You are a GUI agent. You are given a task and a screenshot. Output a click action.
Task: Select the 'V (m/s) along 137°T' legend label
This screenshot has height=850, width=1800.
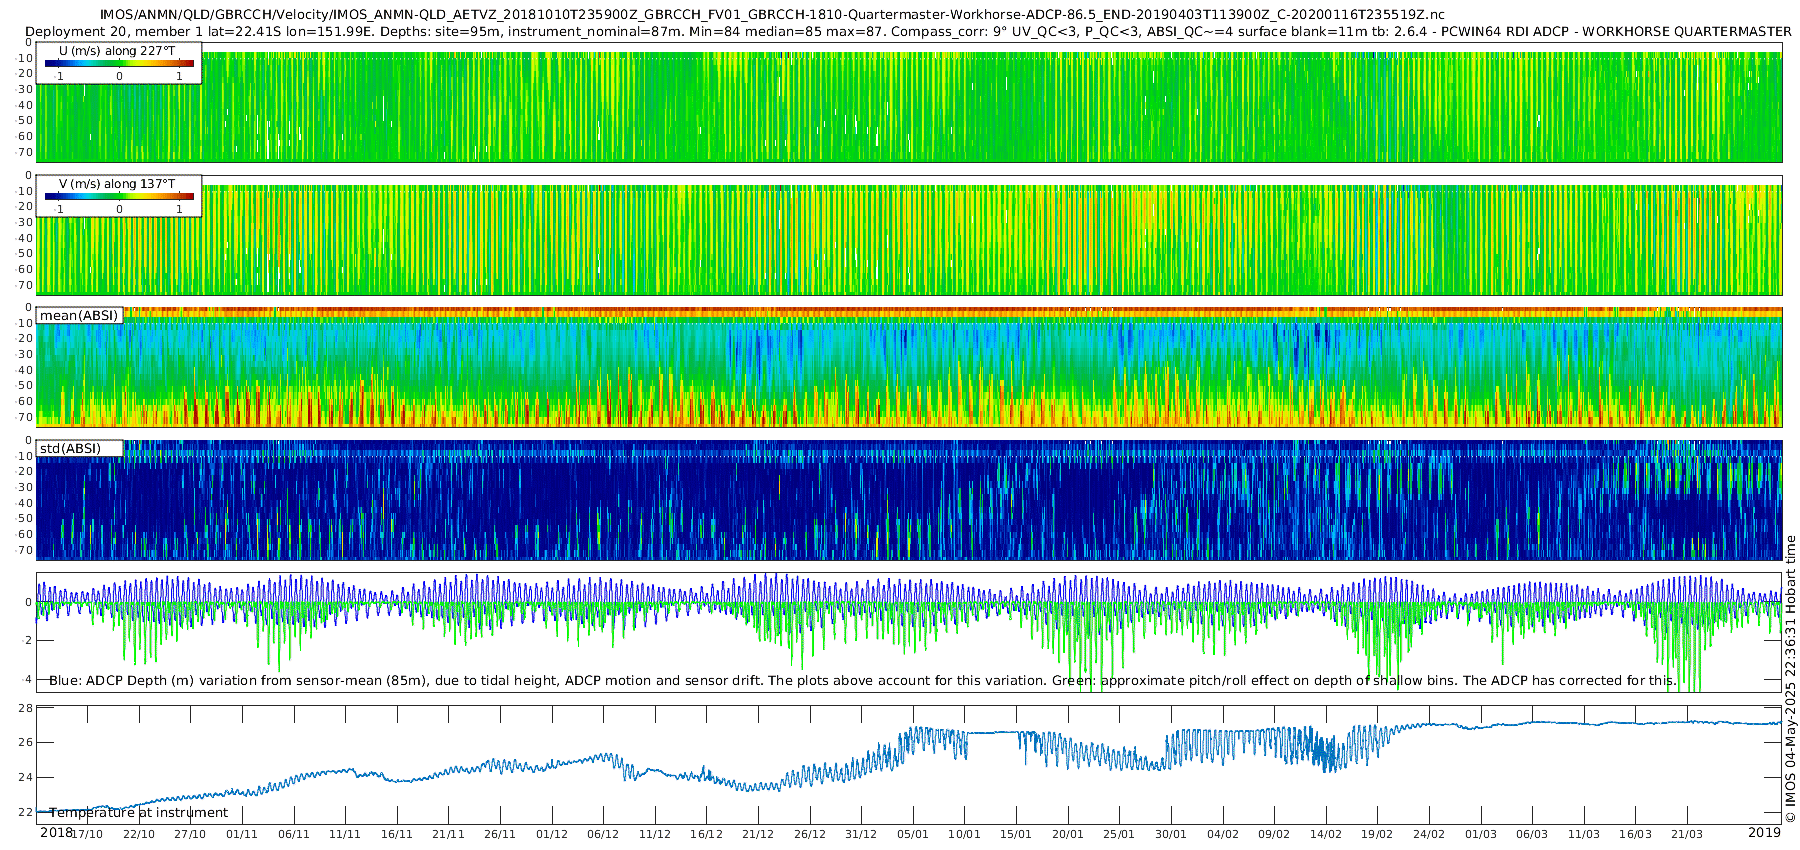(x=117, y=183)
